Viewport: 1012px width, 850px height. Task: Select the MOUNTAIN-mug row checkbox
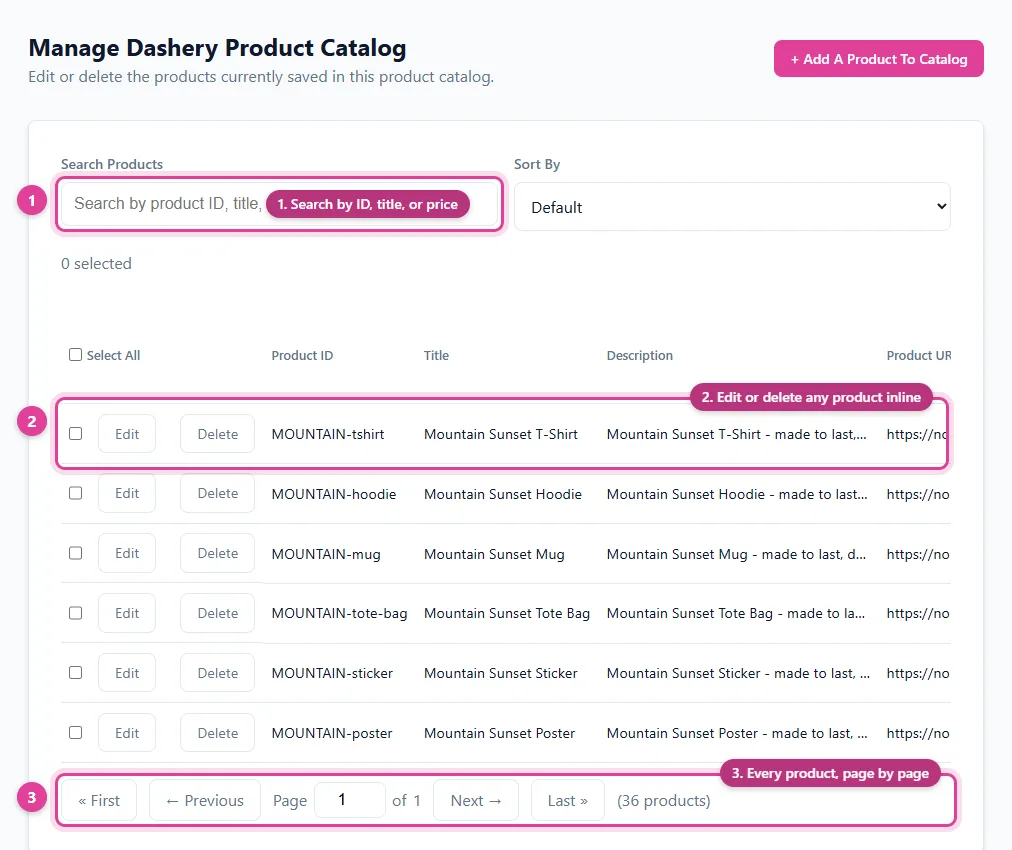click(76, 553)
